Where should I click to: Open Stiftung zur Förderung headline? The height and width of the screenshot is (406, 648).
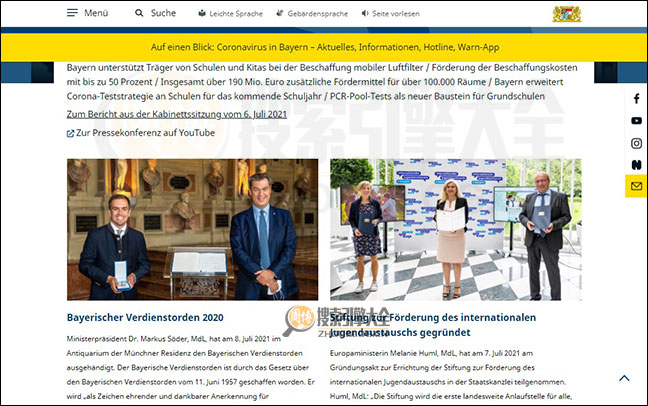tap(433, 325)
